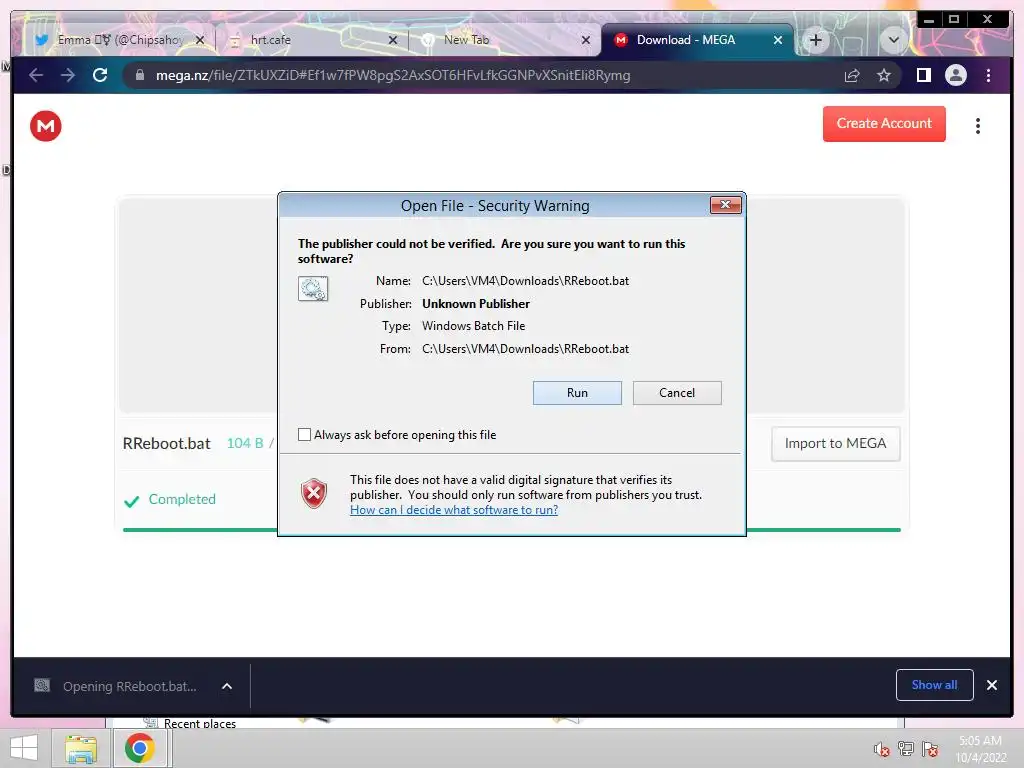Close the Download - MEGA tab
Screen dimensions: 1024x768
(x=778, y=40)
